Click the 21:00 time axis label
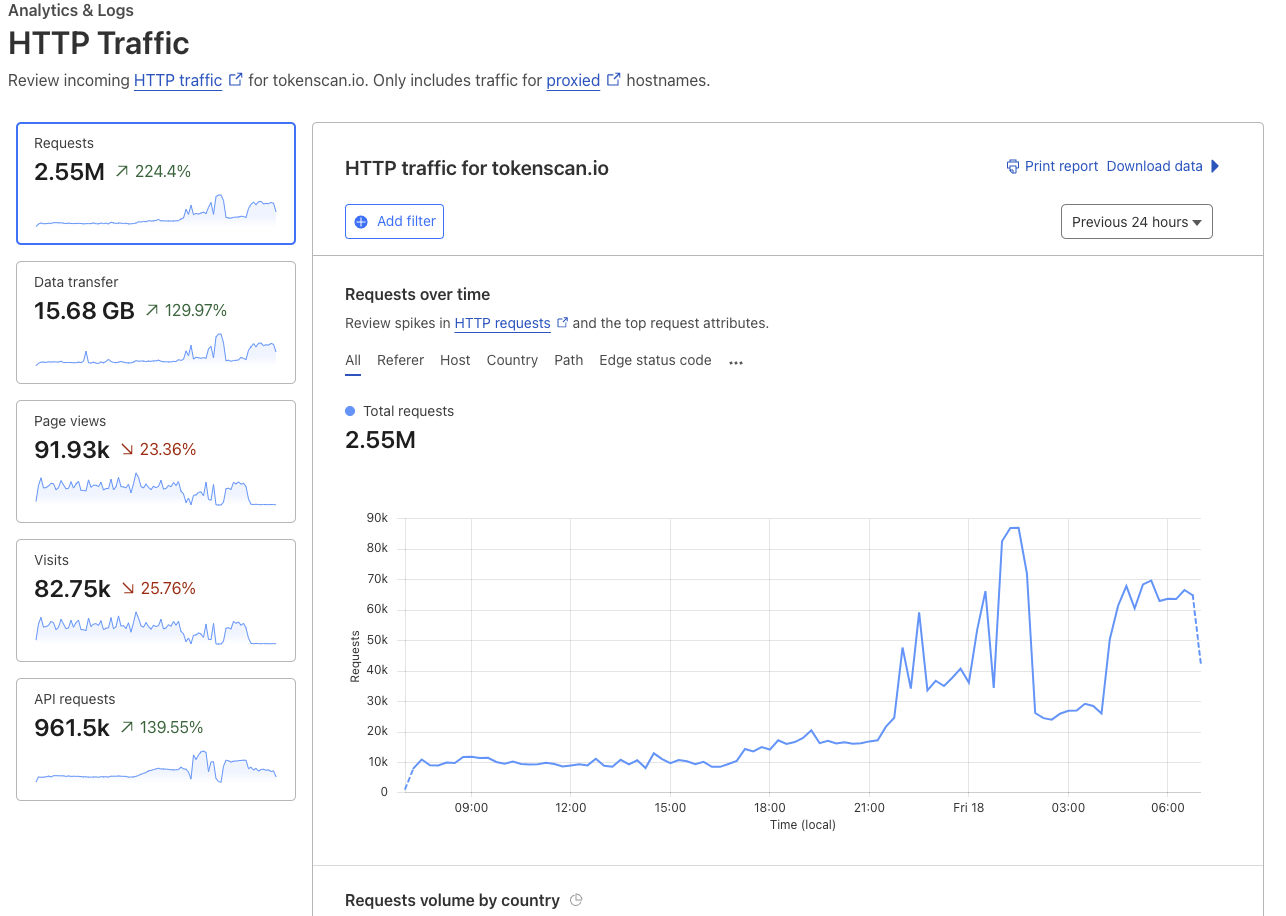 (x=869, y=807)
